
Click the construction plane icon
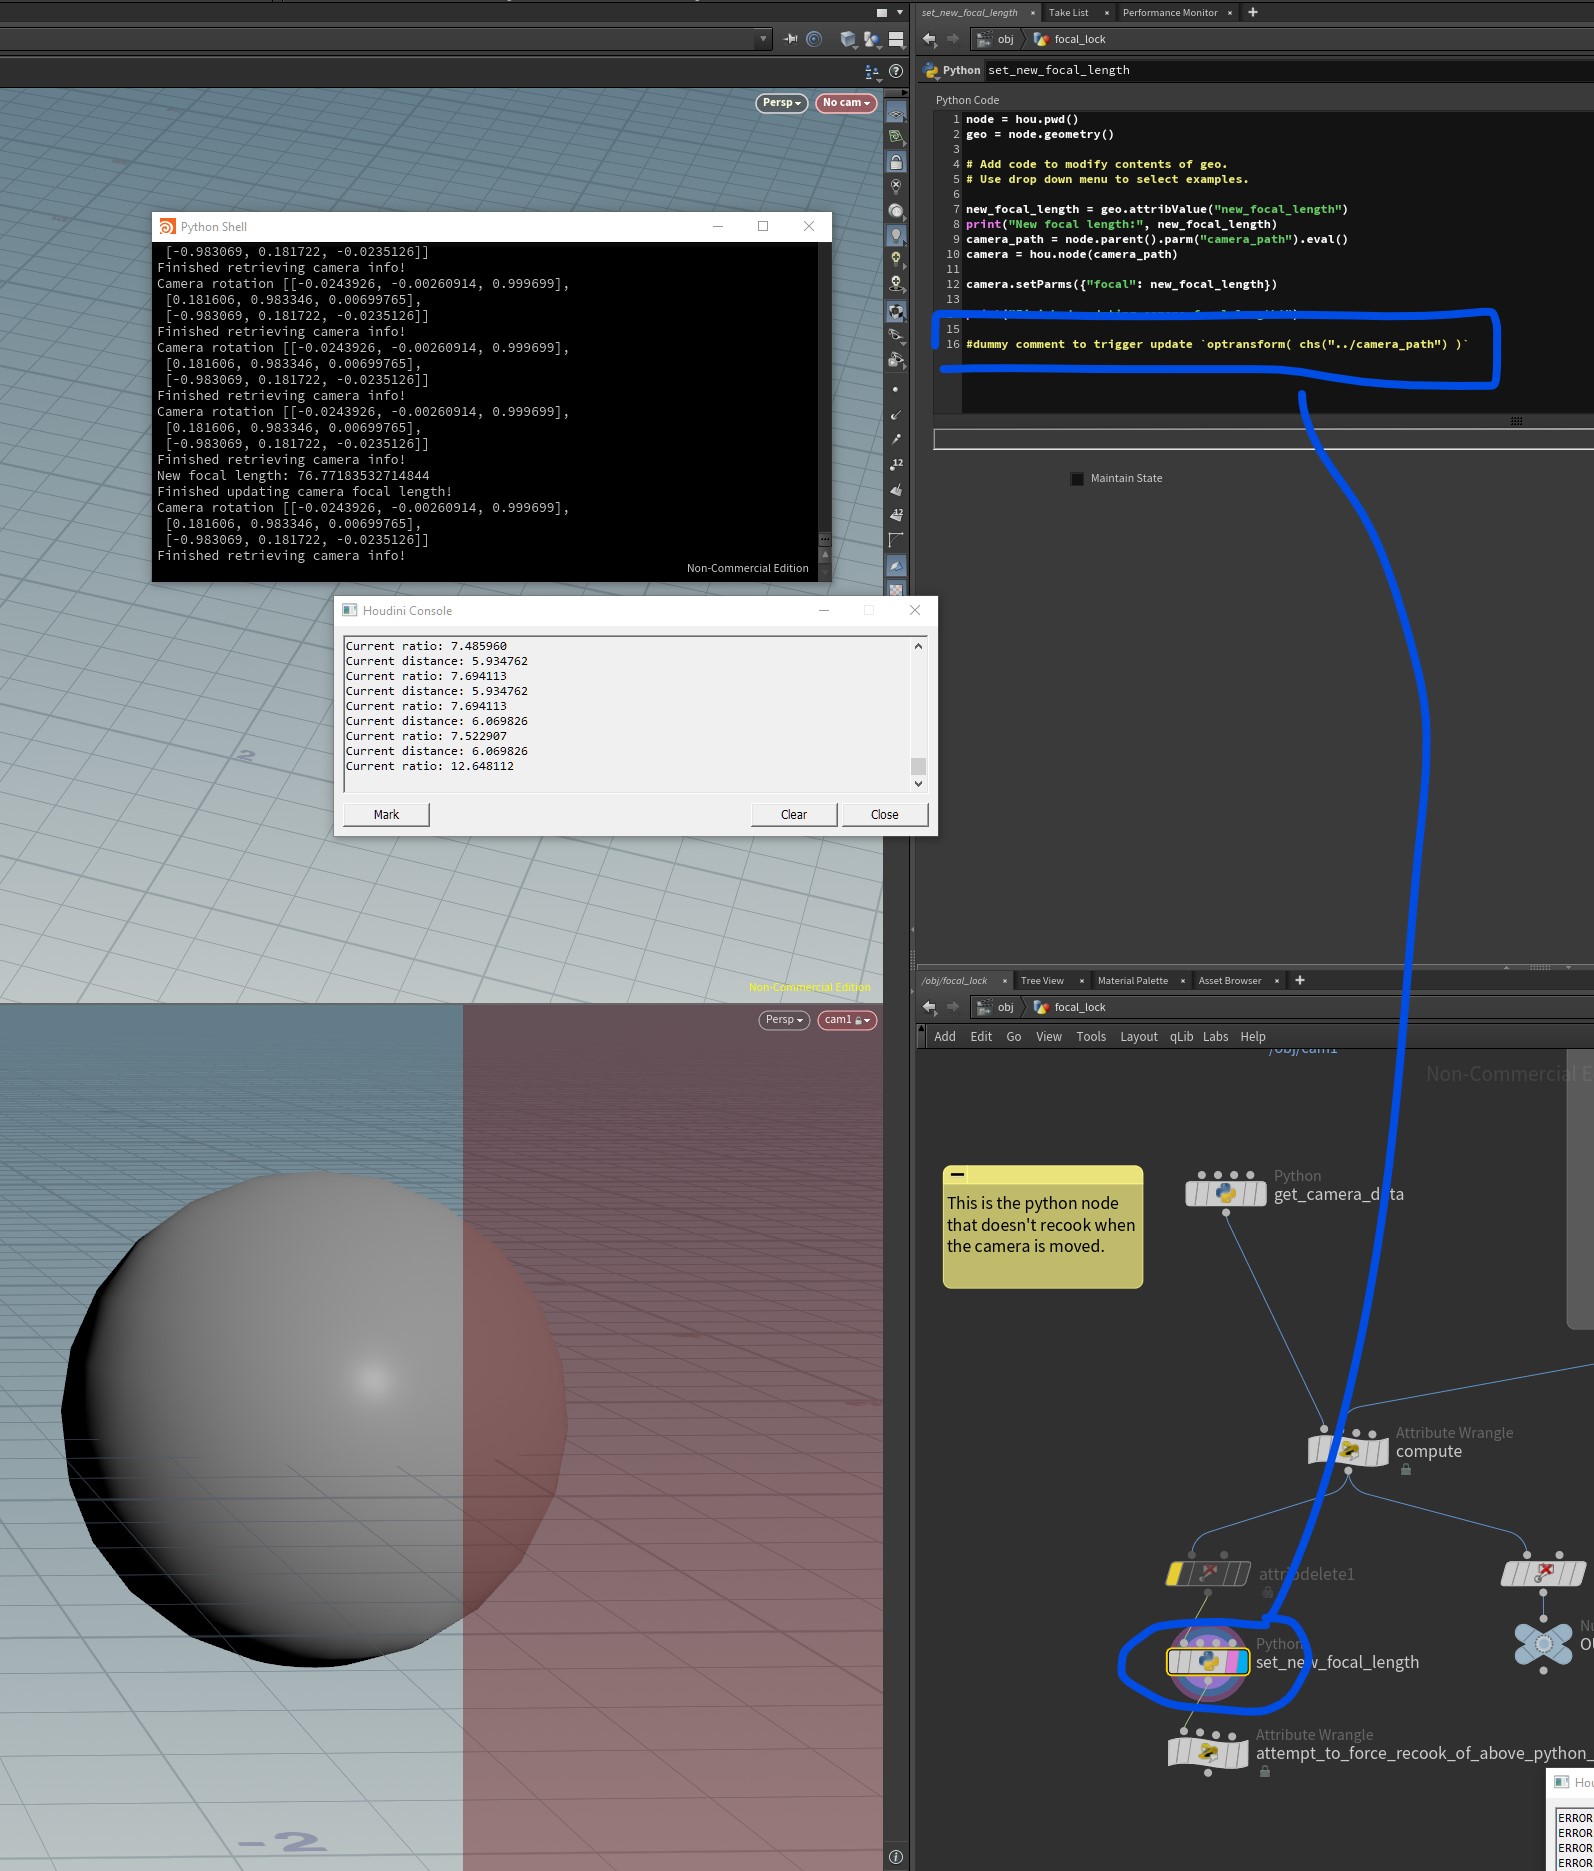tap(896, 137)
